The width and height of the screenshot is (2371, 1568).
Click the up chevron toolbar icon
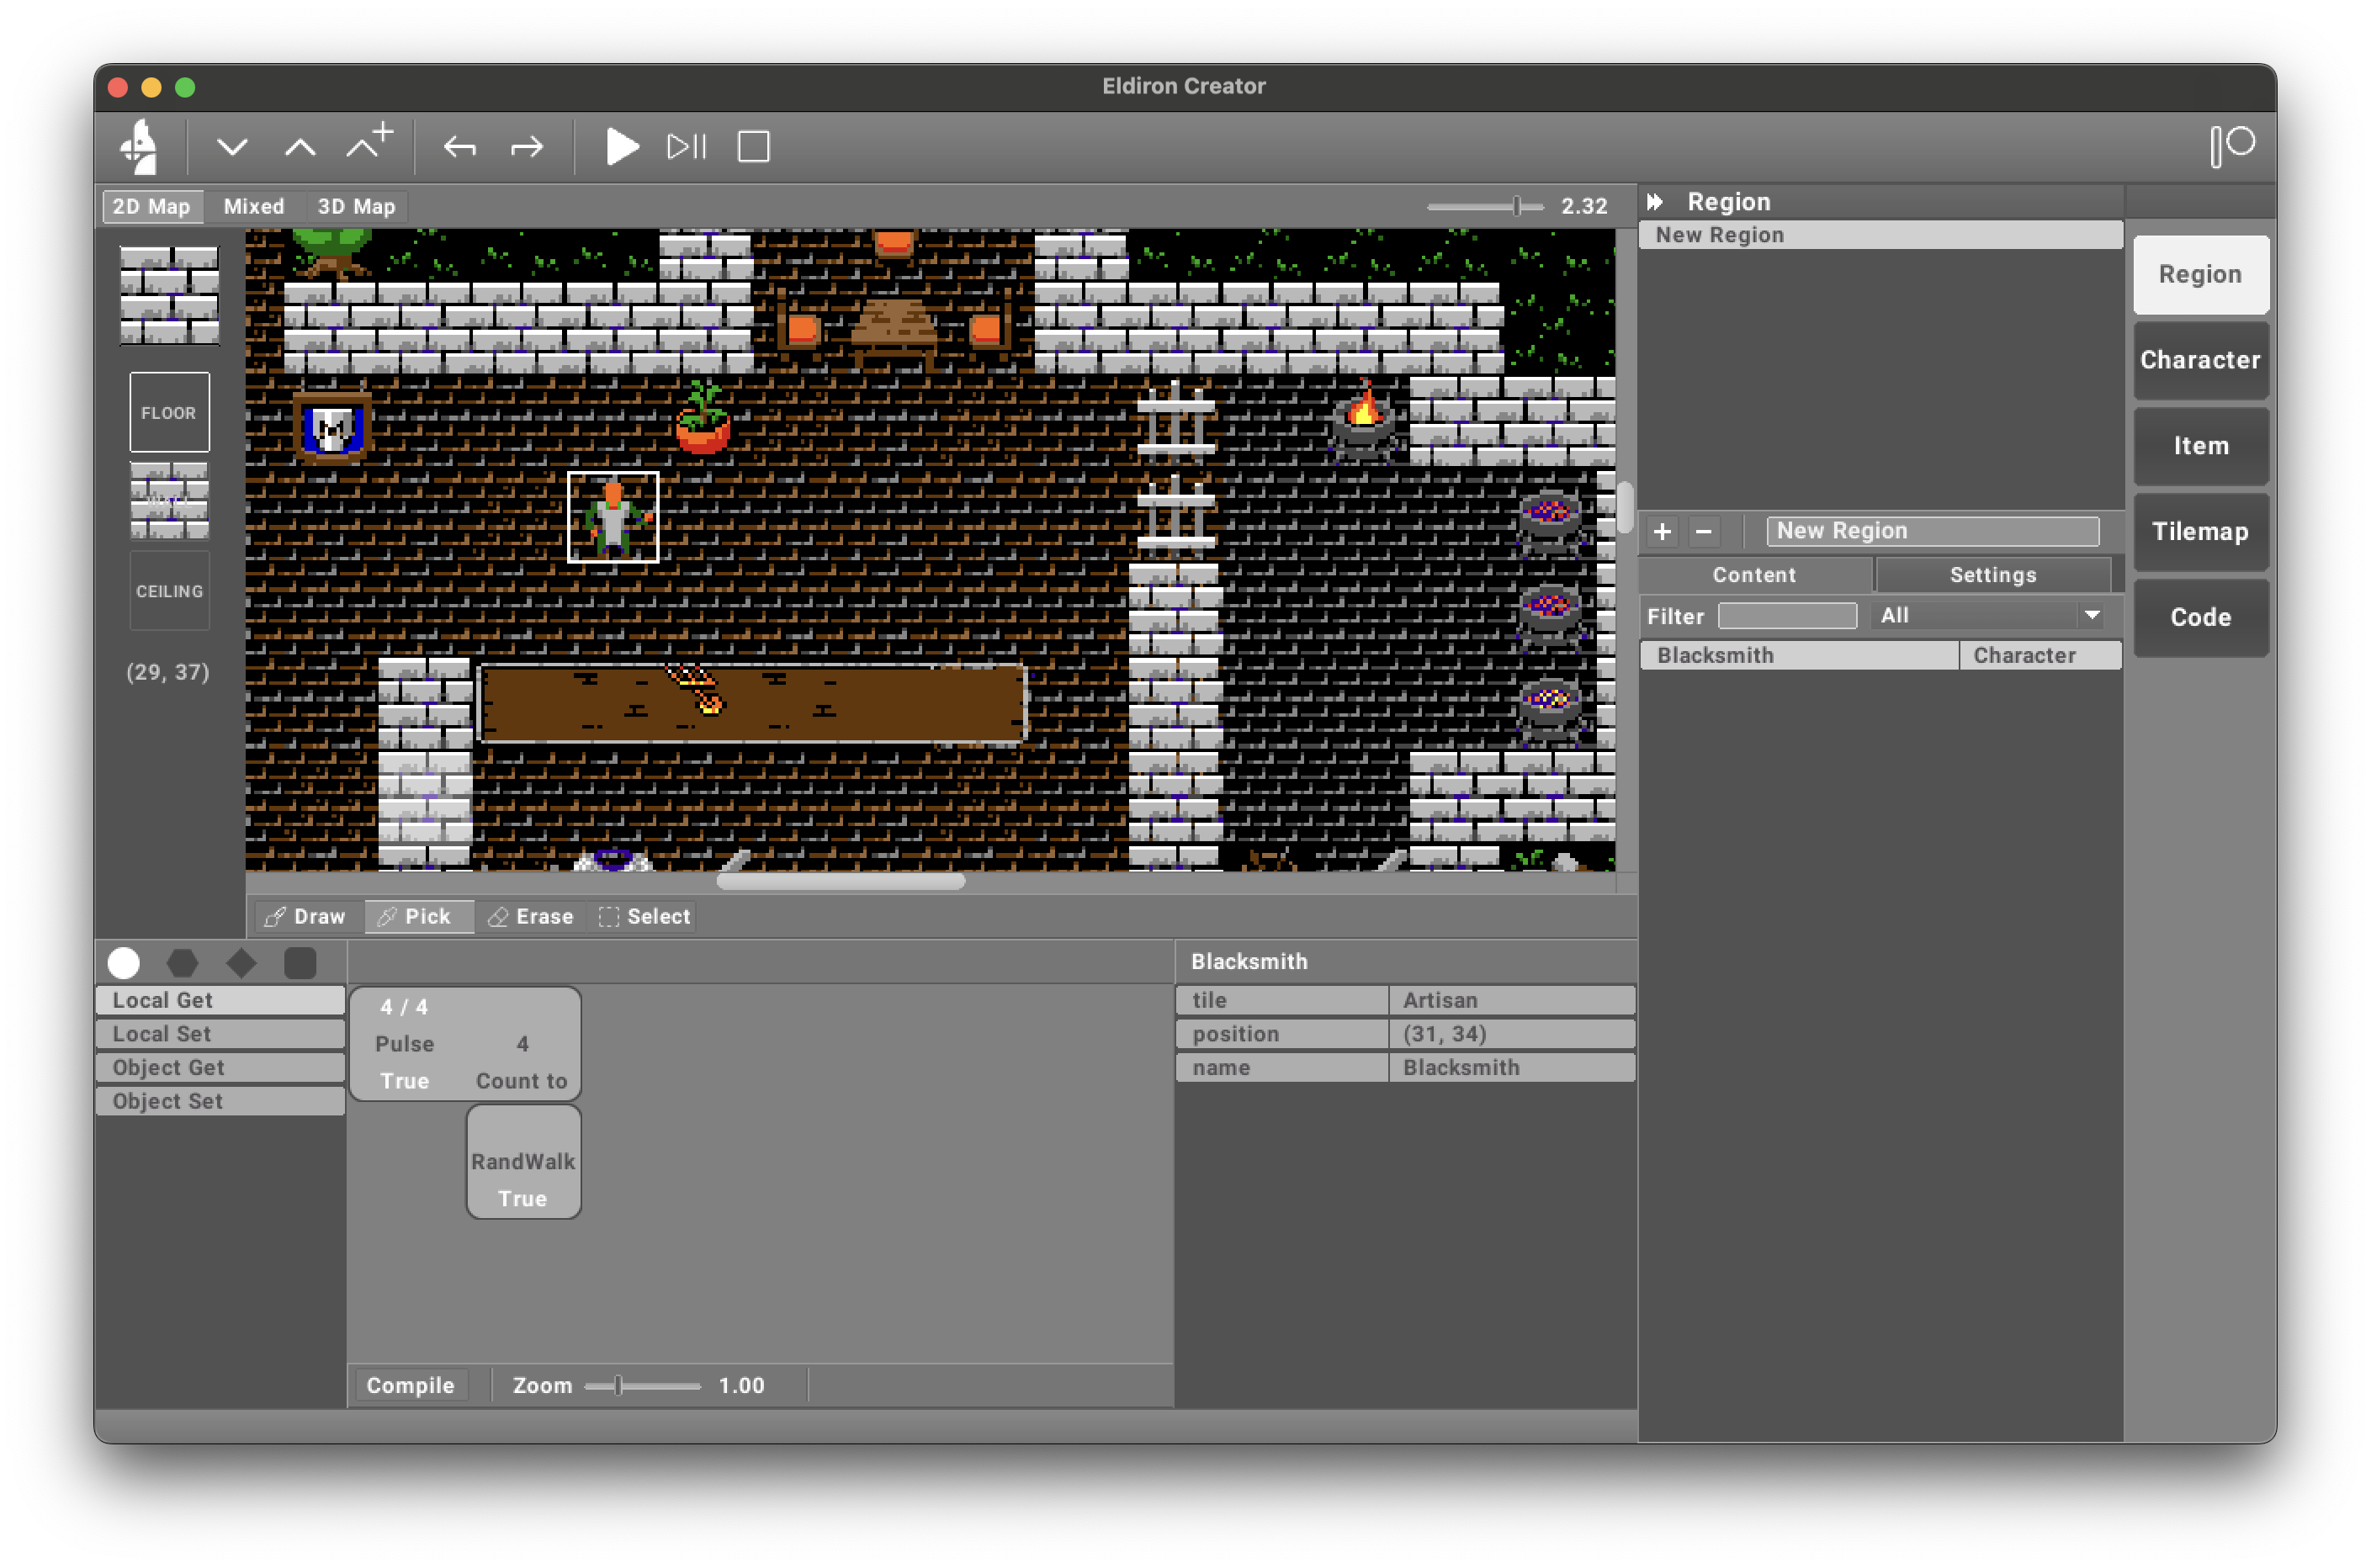(x=300, y=147)
